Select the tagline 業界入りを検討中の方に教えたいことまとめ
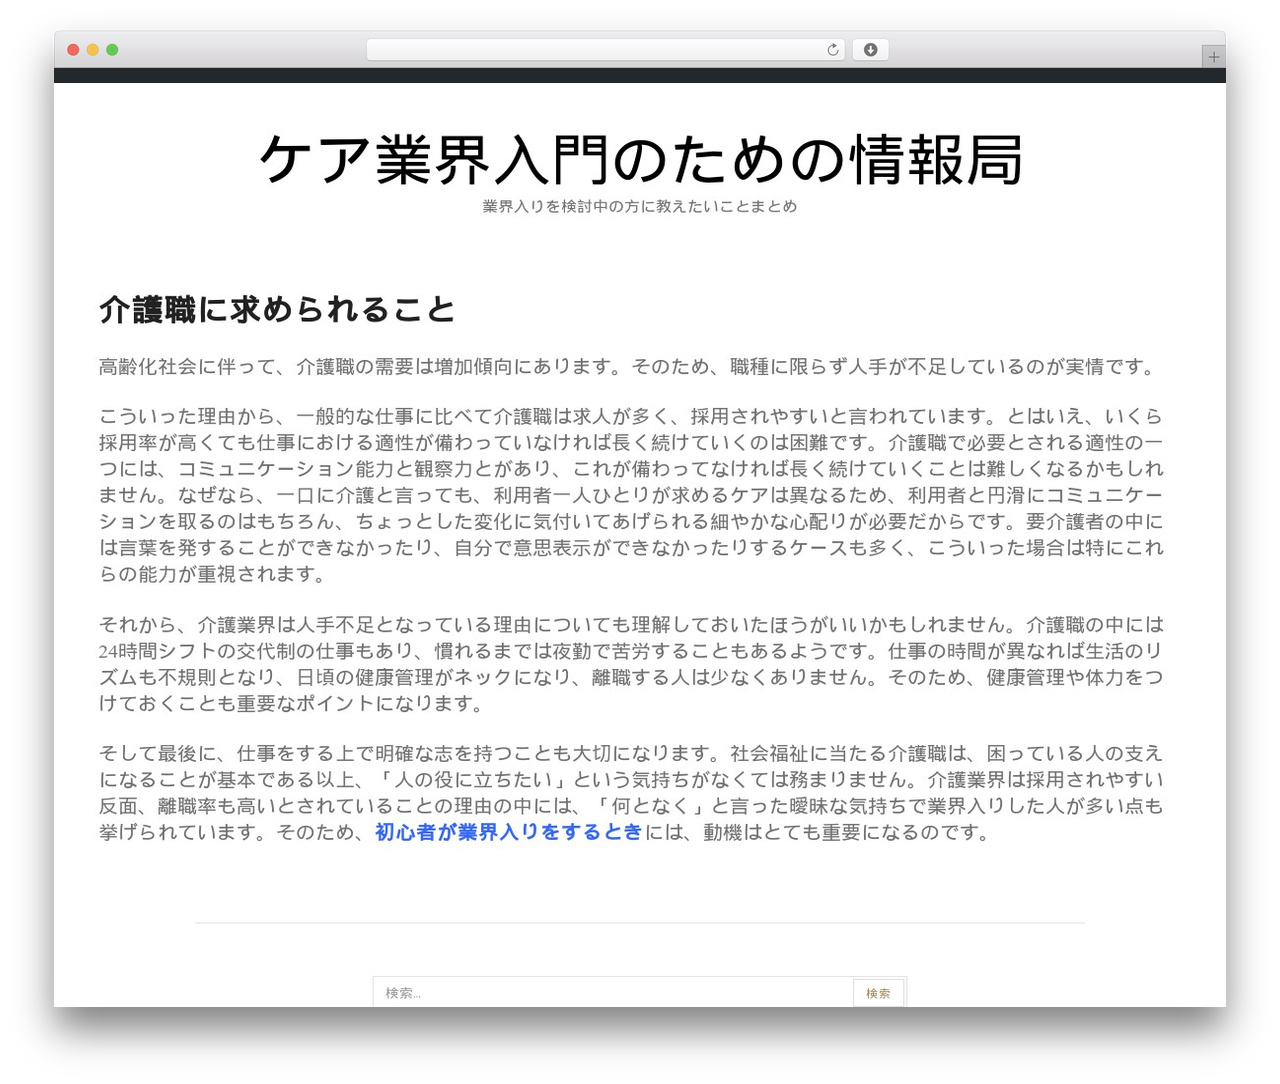 point(640,207)
